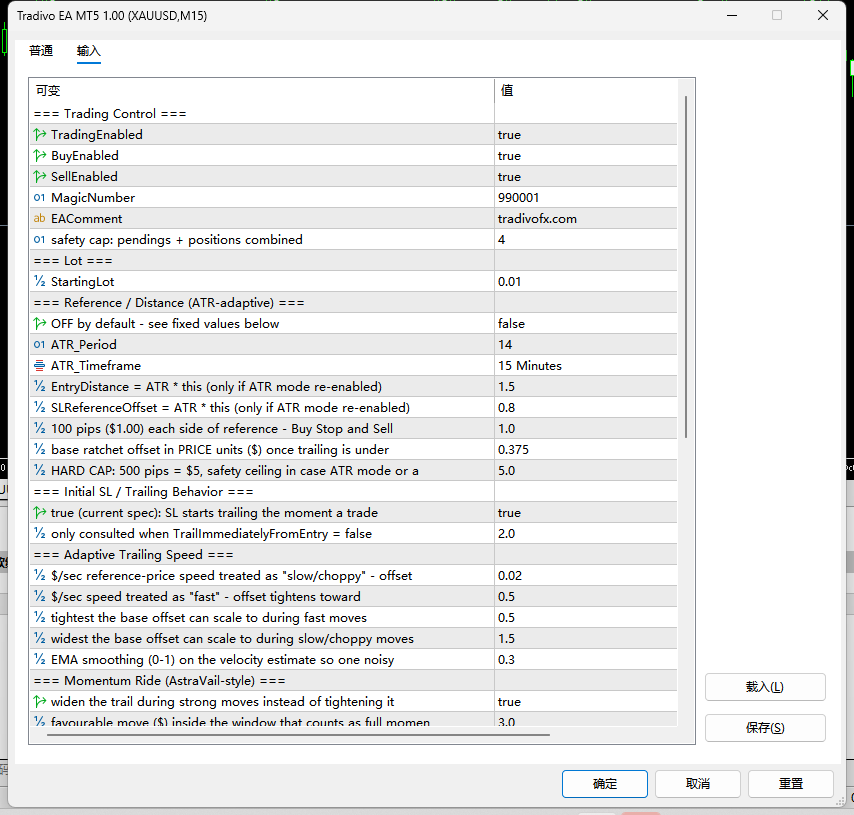Toggle 'OFF by default' value false
This screenshot has width=854, height=815.
tap(585, 324)
